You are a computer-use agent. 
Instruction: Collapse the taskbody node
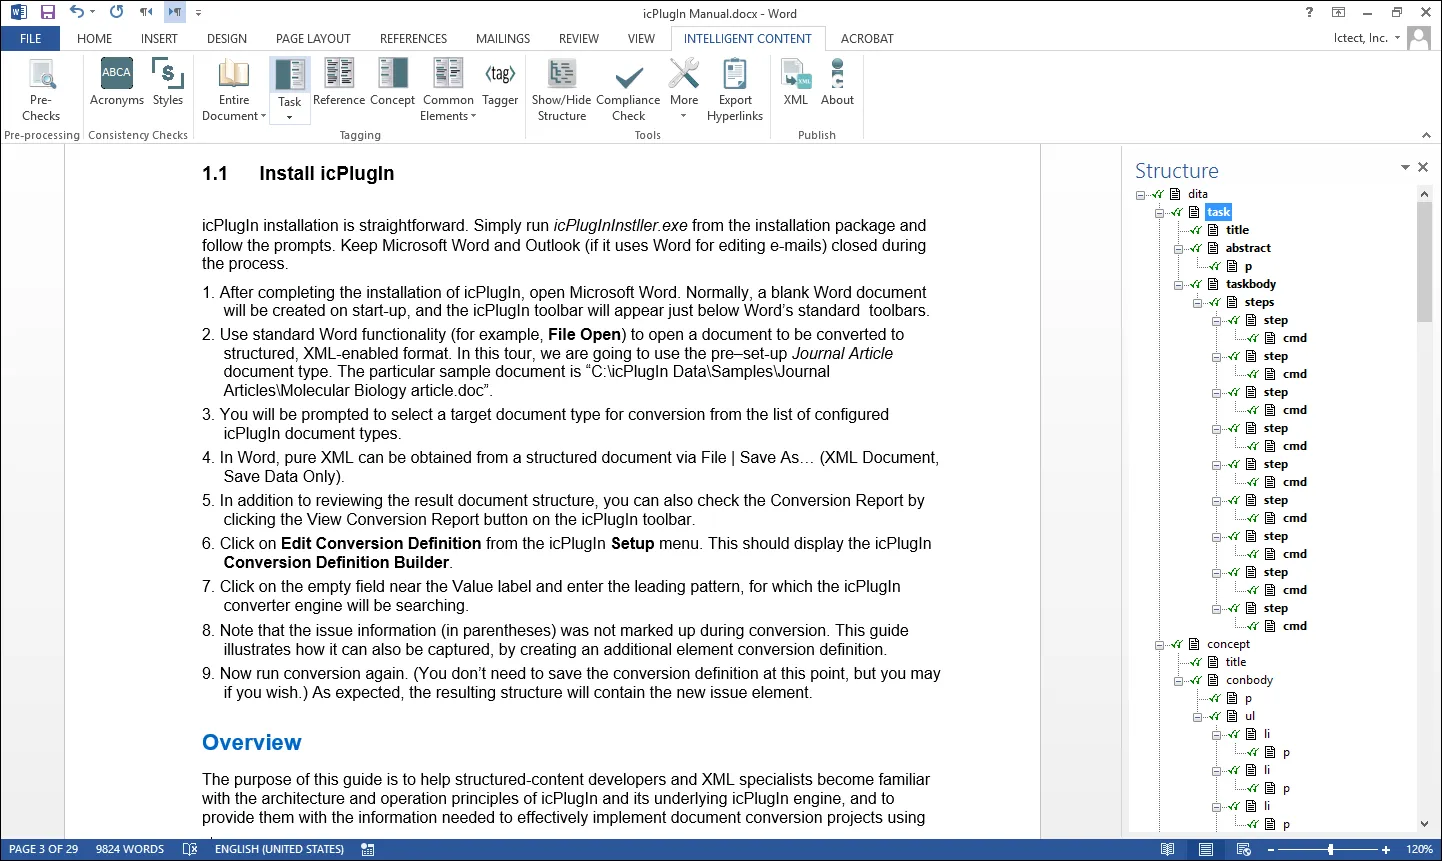pos(1179,285)
